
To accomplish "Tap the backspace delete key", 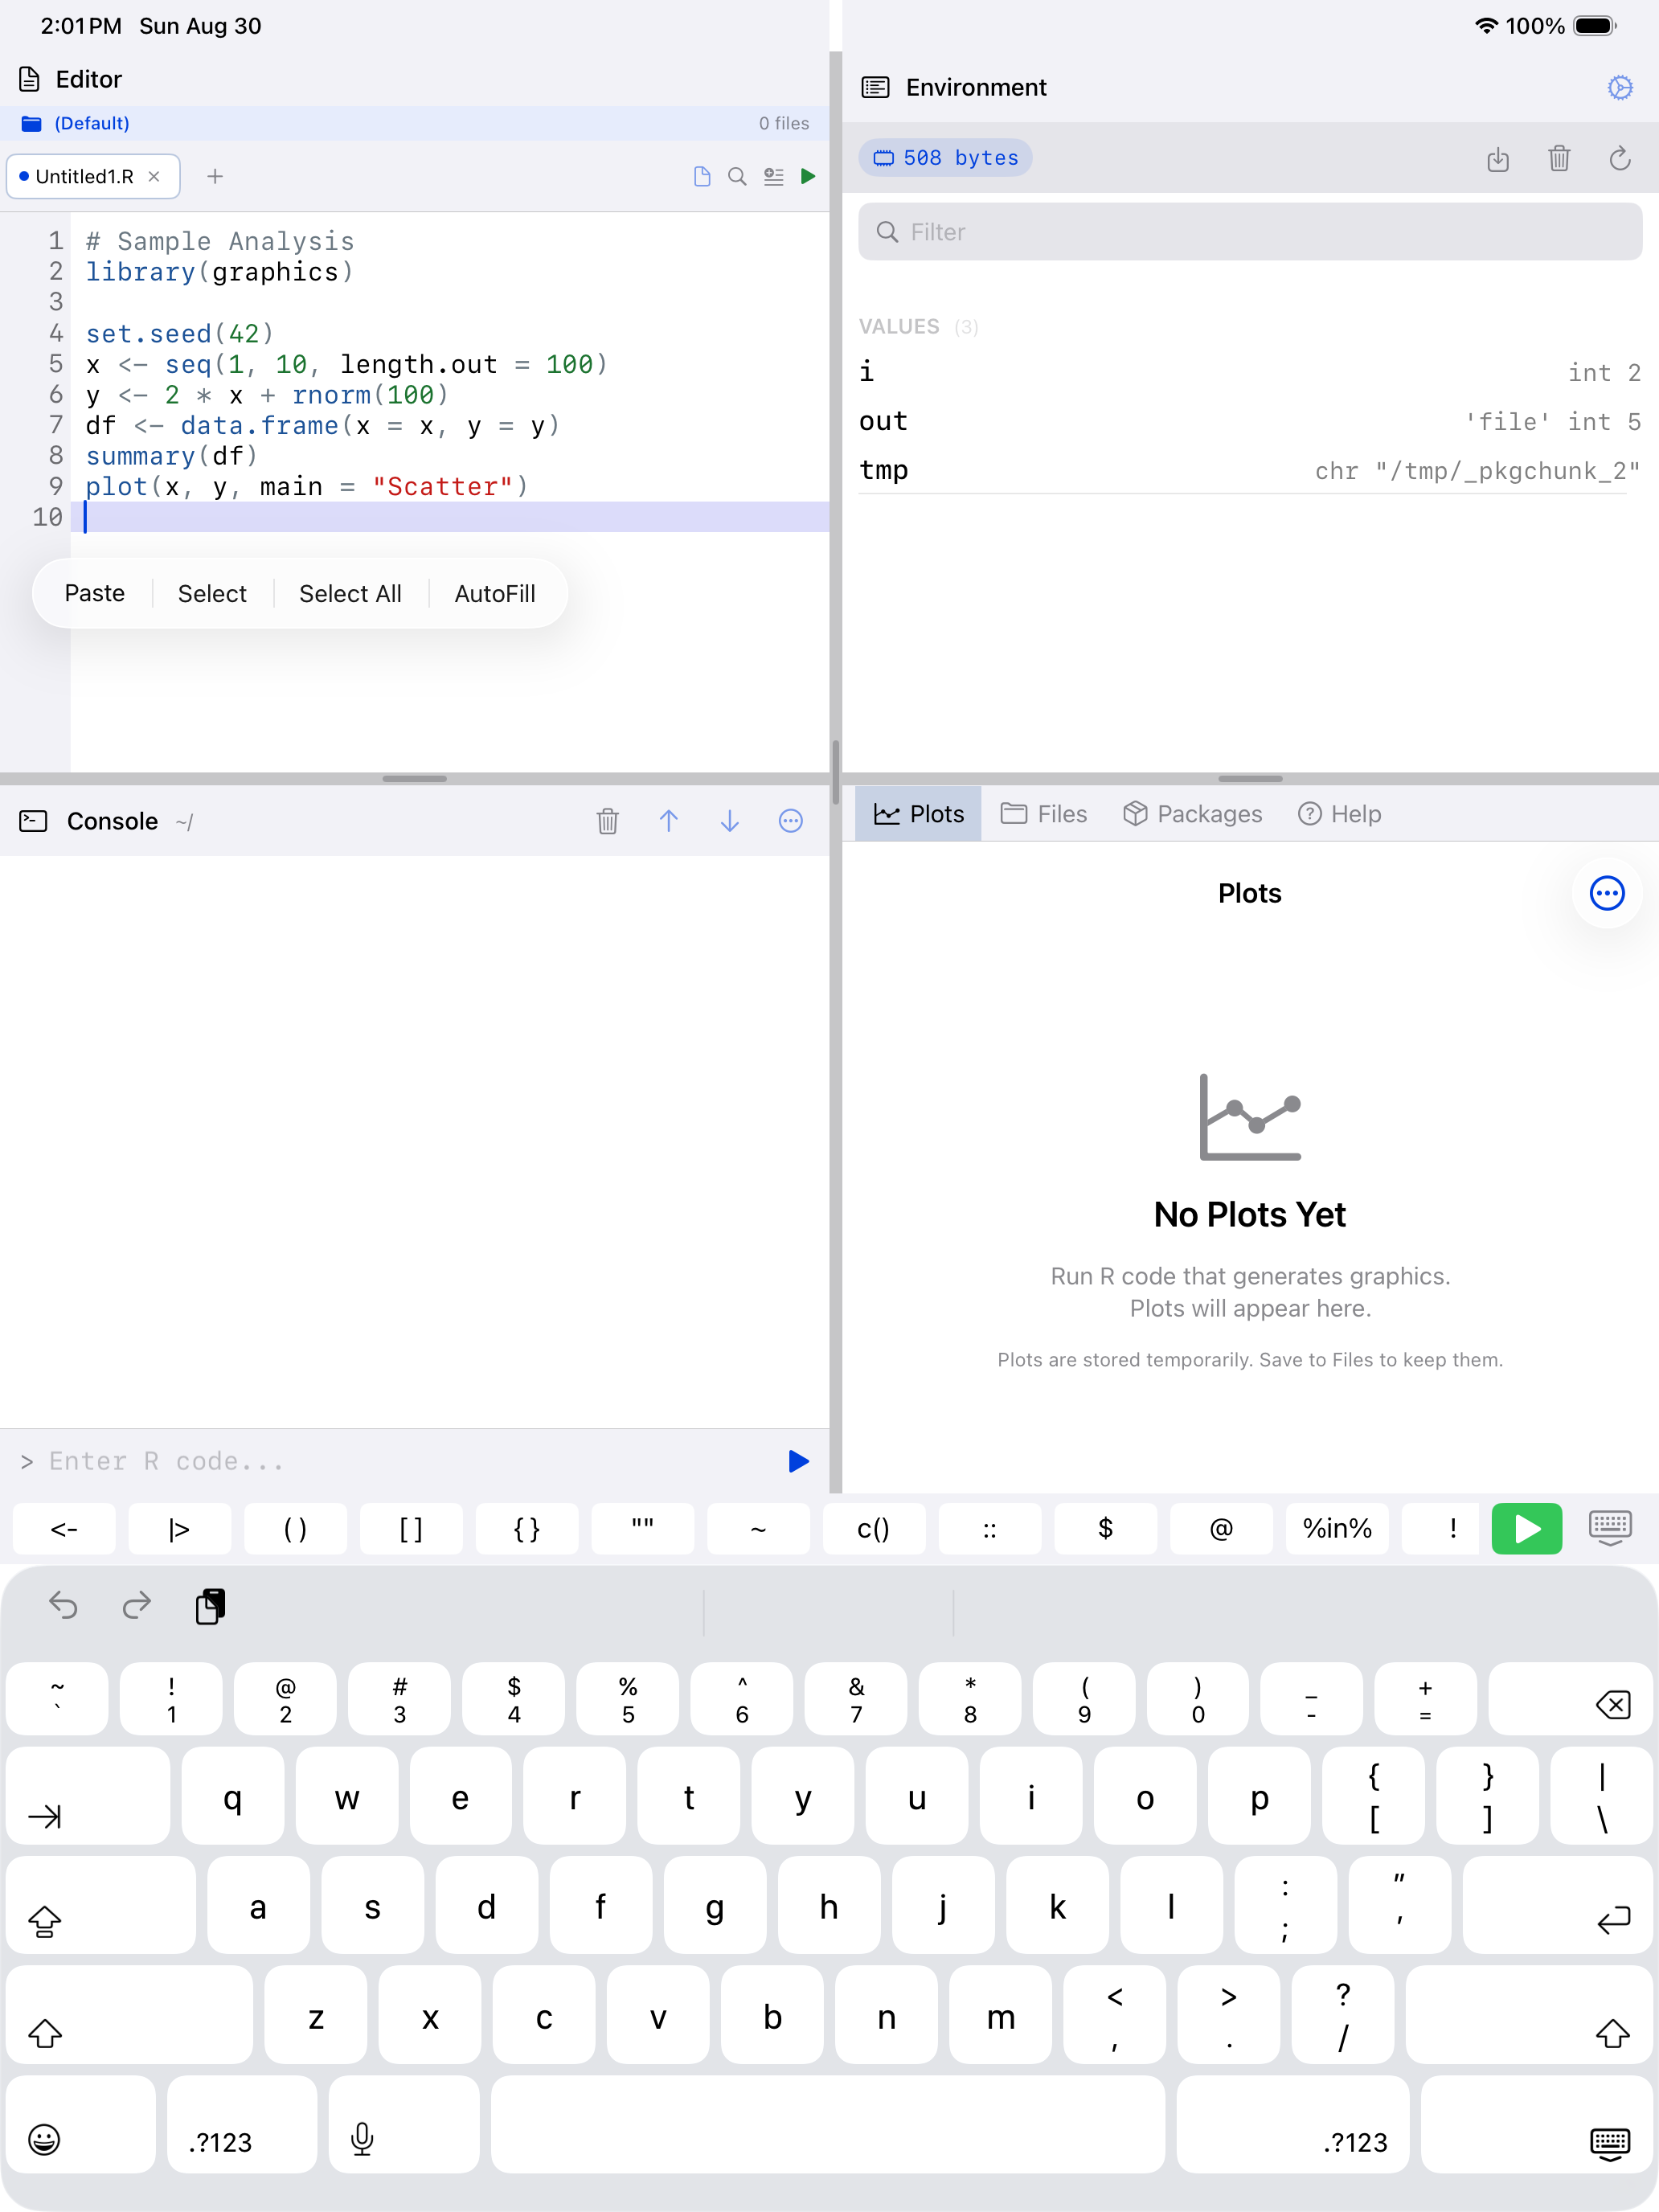I will (x=1570, y=1698).
